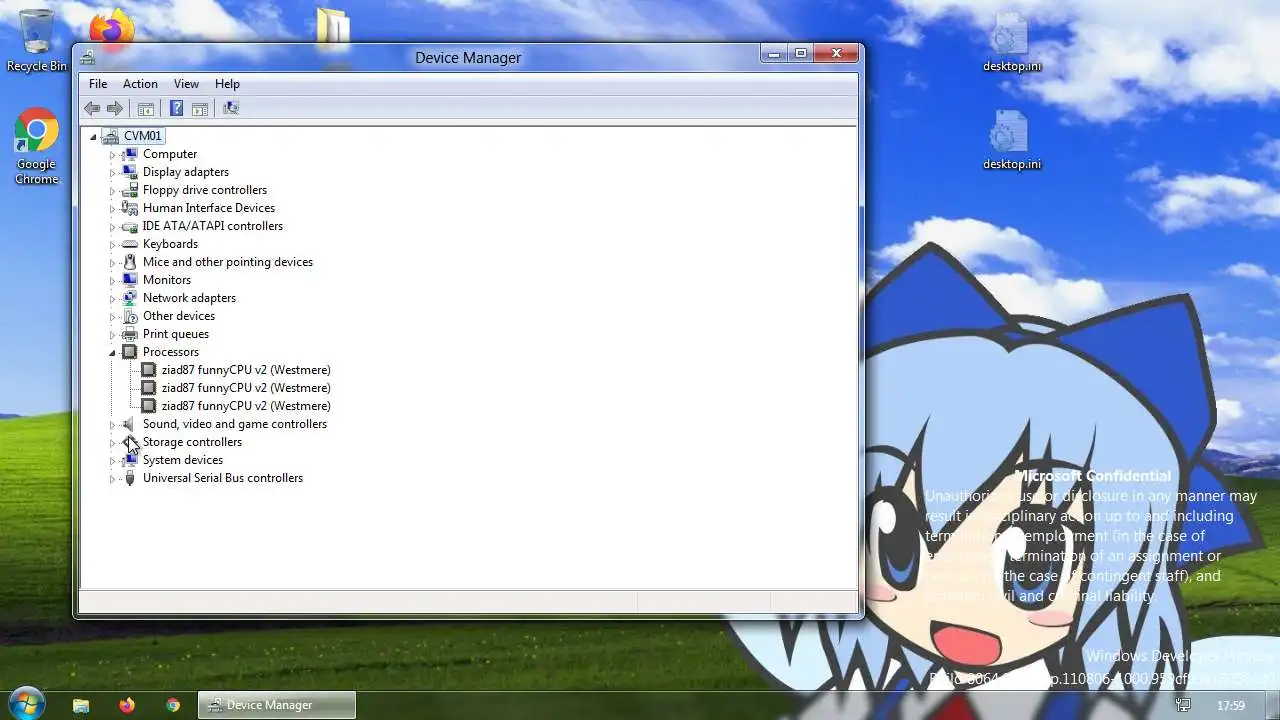
Task: Expand the Keyboards category
Action: click(x=112, y=245)
